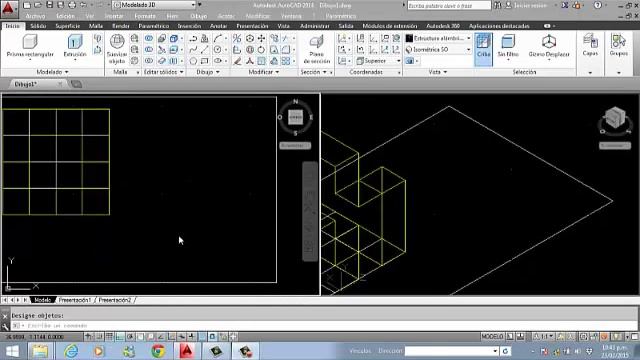Click the Open file icon in quick access toolbar
640x360 pixels.
coord(38,5)
